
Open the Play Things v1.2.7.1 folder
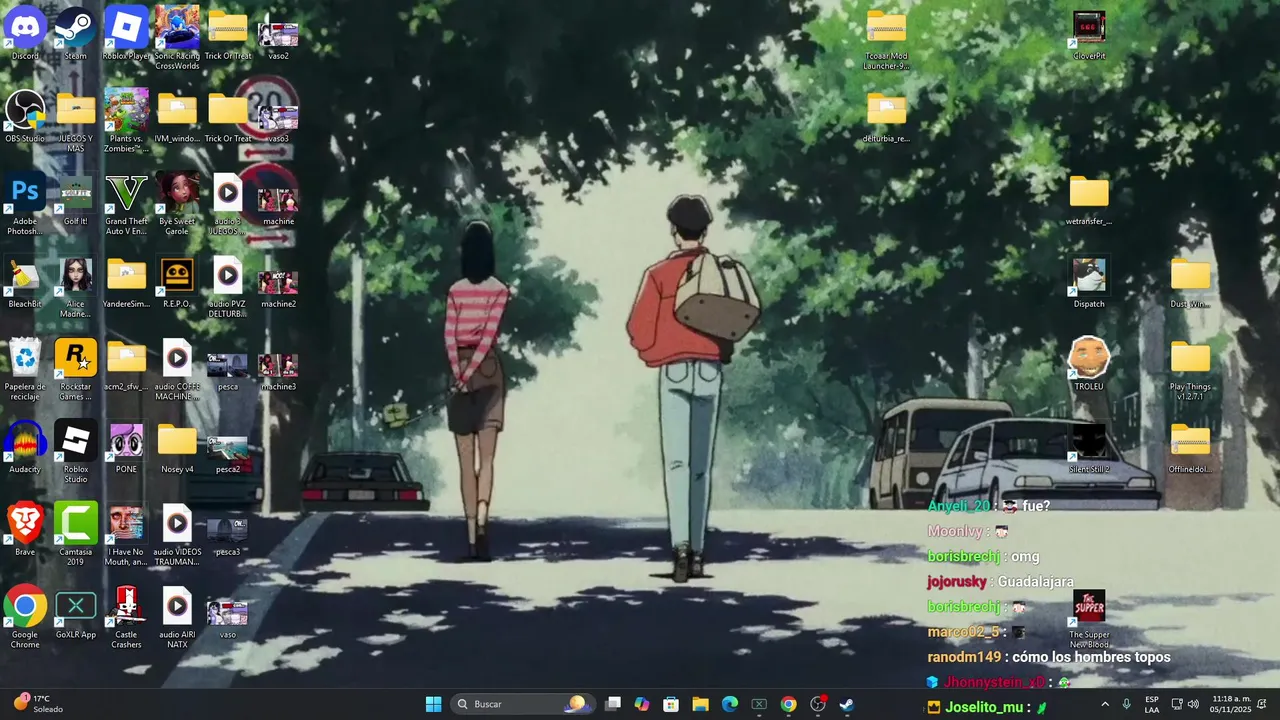coord(1190,369)
